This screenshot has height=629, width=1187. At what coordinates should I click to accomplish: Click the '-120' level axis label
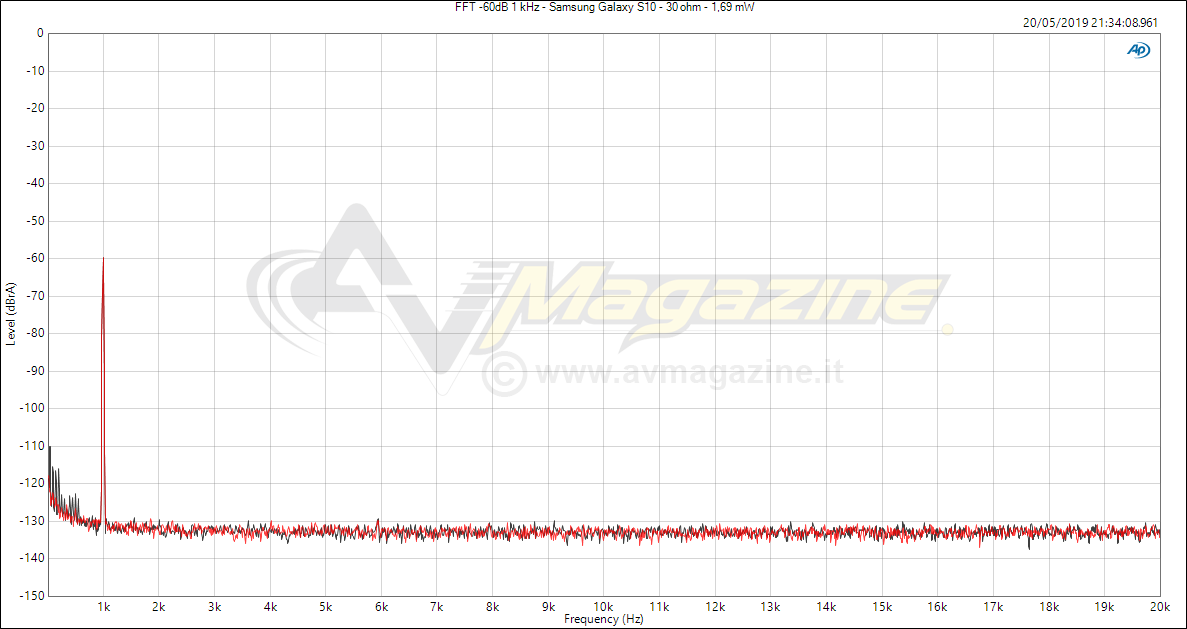(32, 483)
